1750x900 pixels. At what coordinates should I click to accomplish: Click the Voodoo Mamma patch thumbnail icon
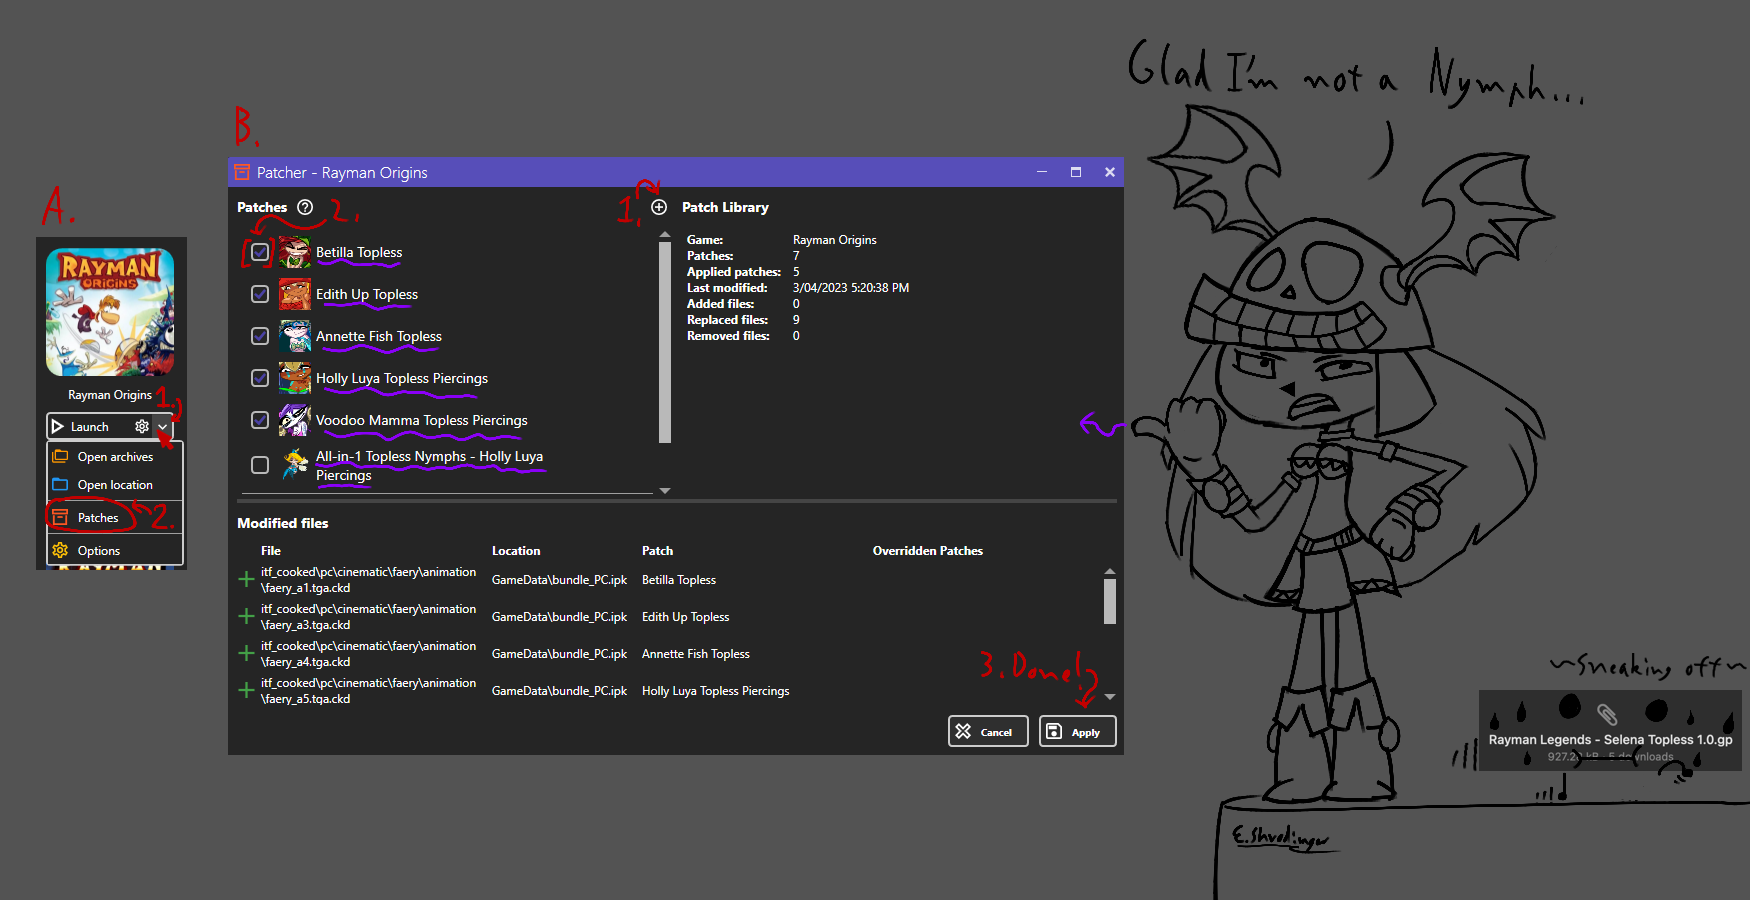click(x=295, y=420)
